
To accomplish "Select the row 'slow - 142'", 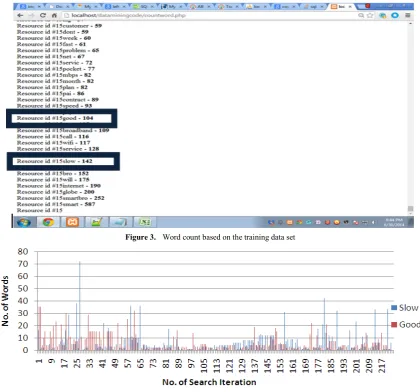I will (x=55, y=161).
